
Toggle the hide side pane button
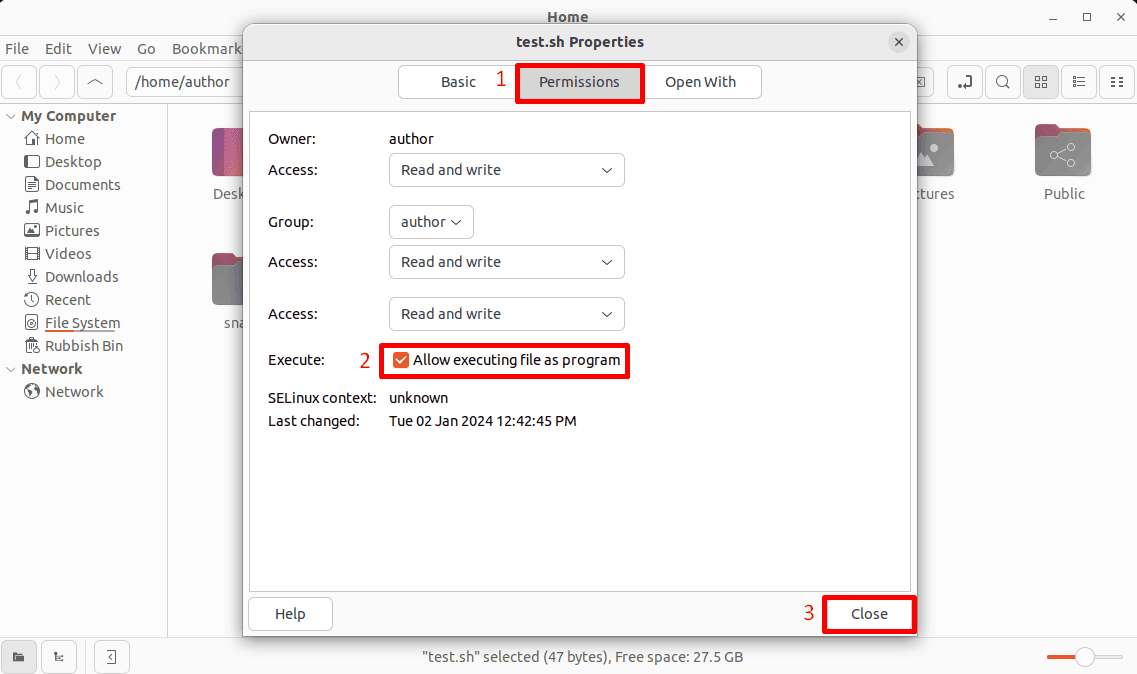point(111,657)
